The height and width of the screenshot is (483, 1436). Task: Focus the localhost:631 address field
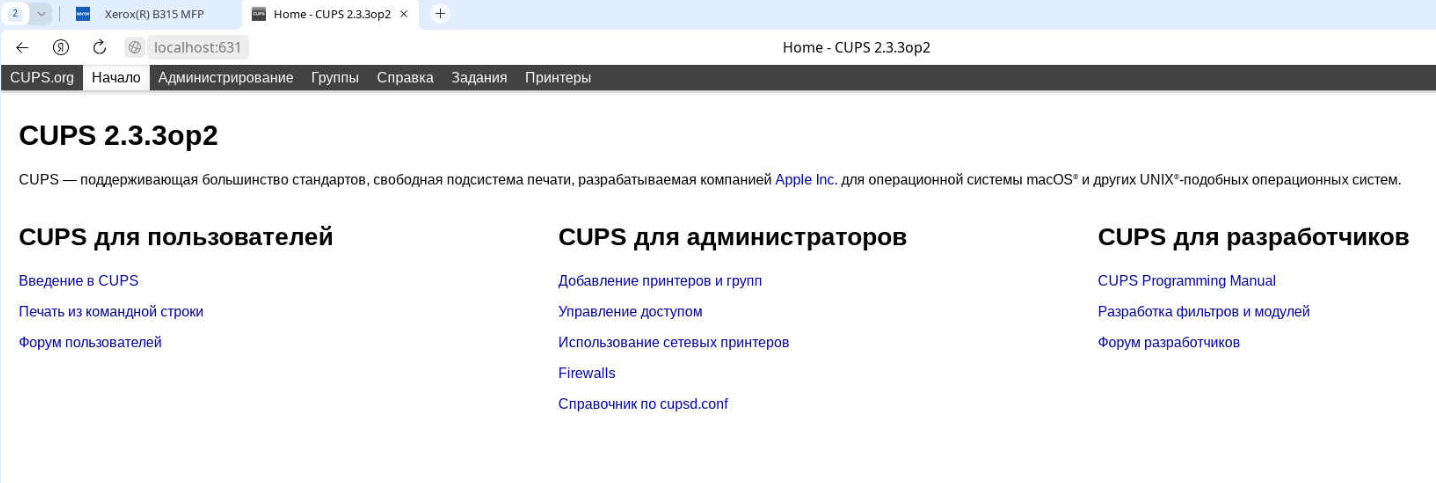click(x=199, y=47)
